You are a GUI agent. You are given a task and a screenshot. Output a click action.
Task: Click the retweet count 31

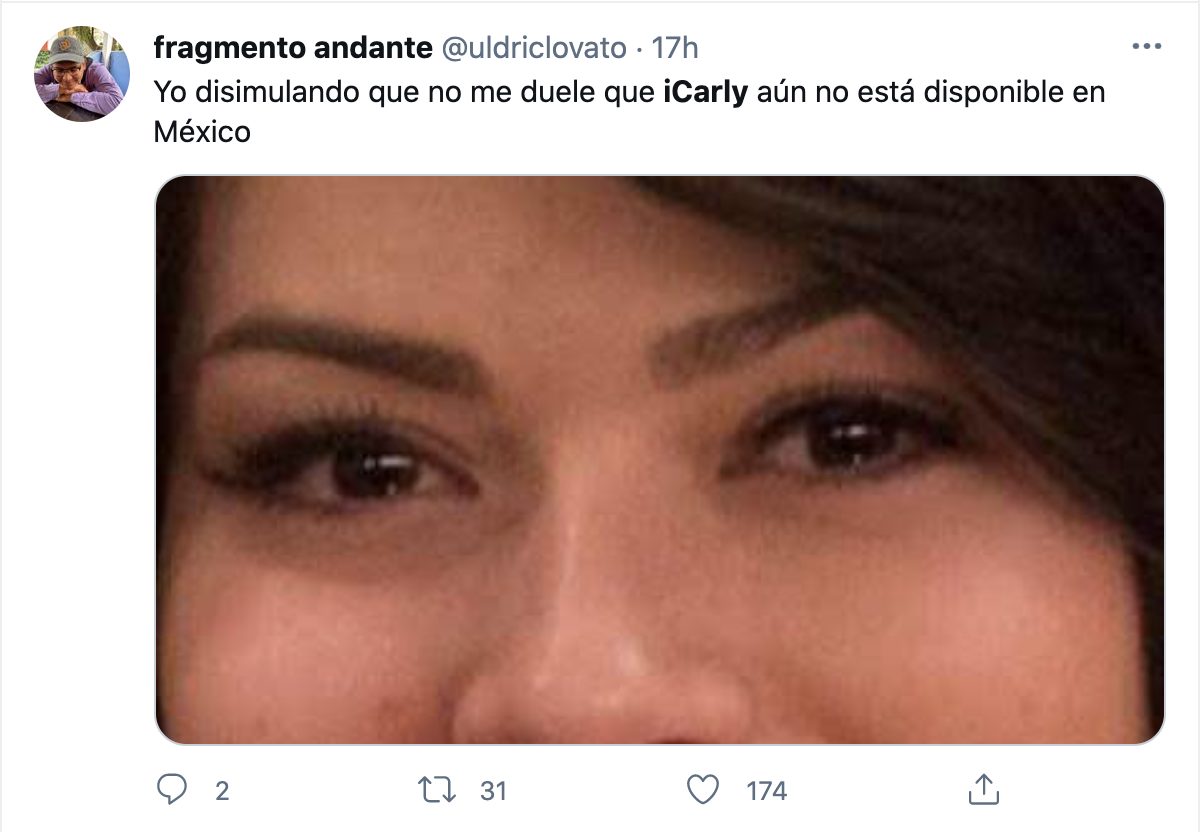[493, 791]
